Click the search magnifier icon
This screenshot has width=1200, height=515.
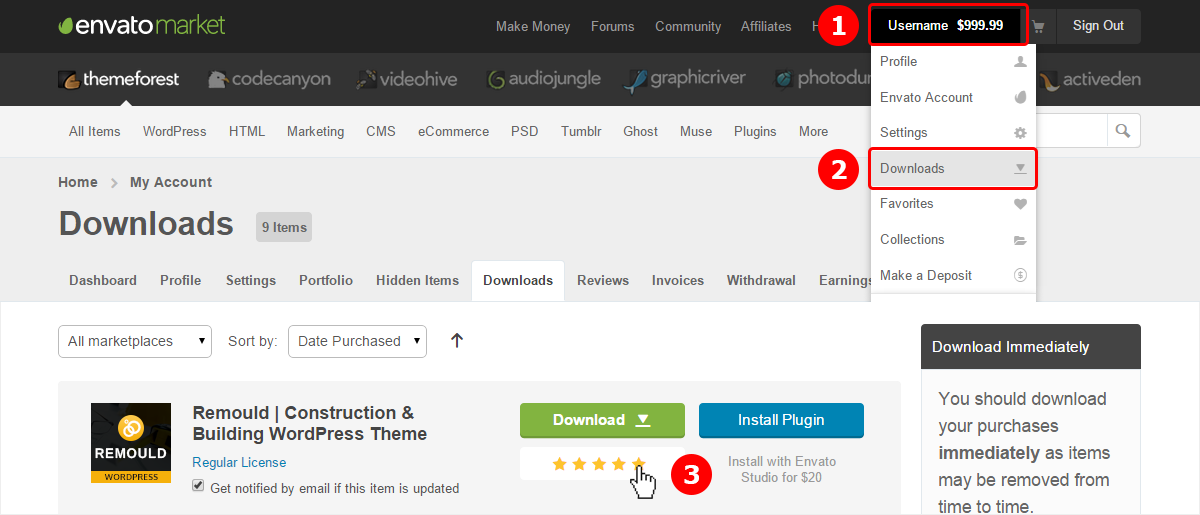click(x=1123, y=131)
